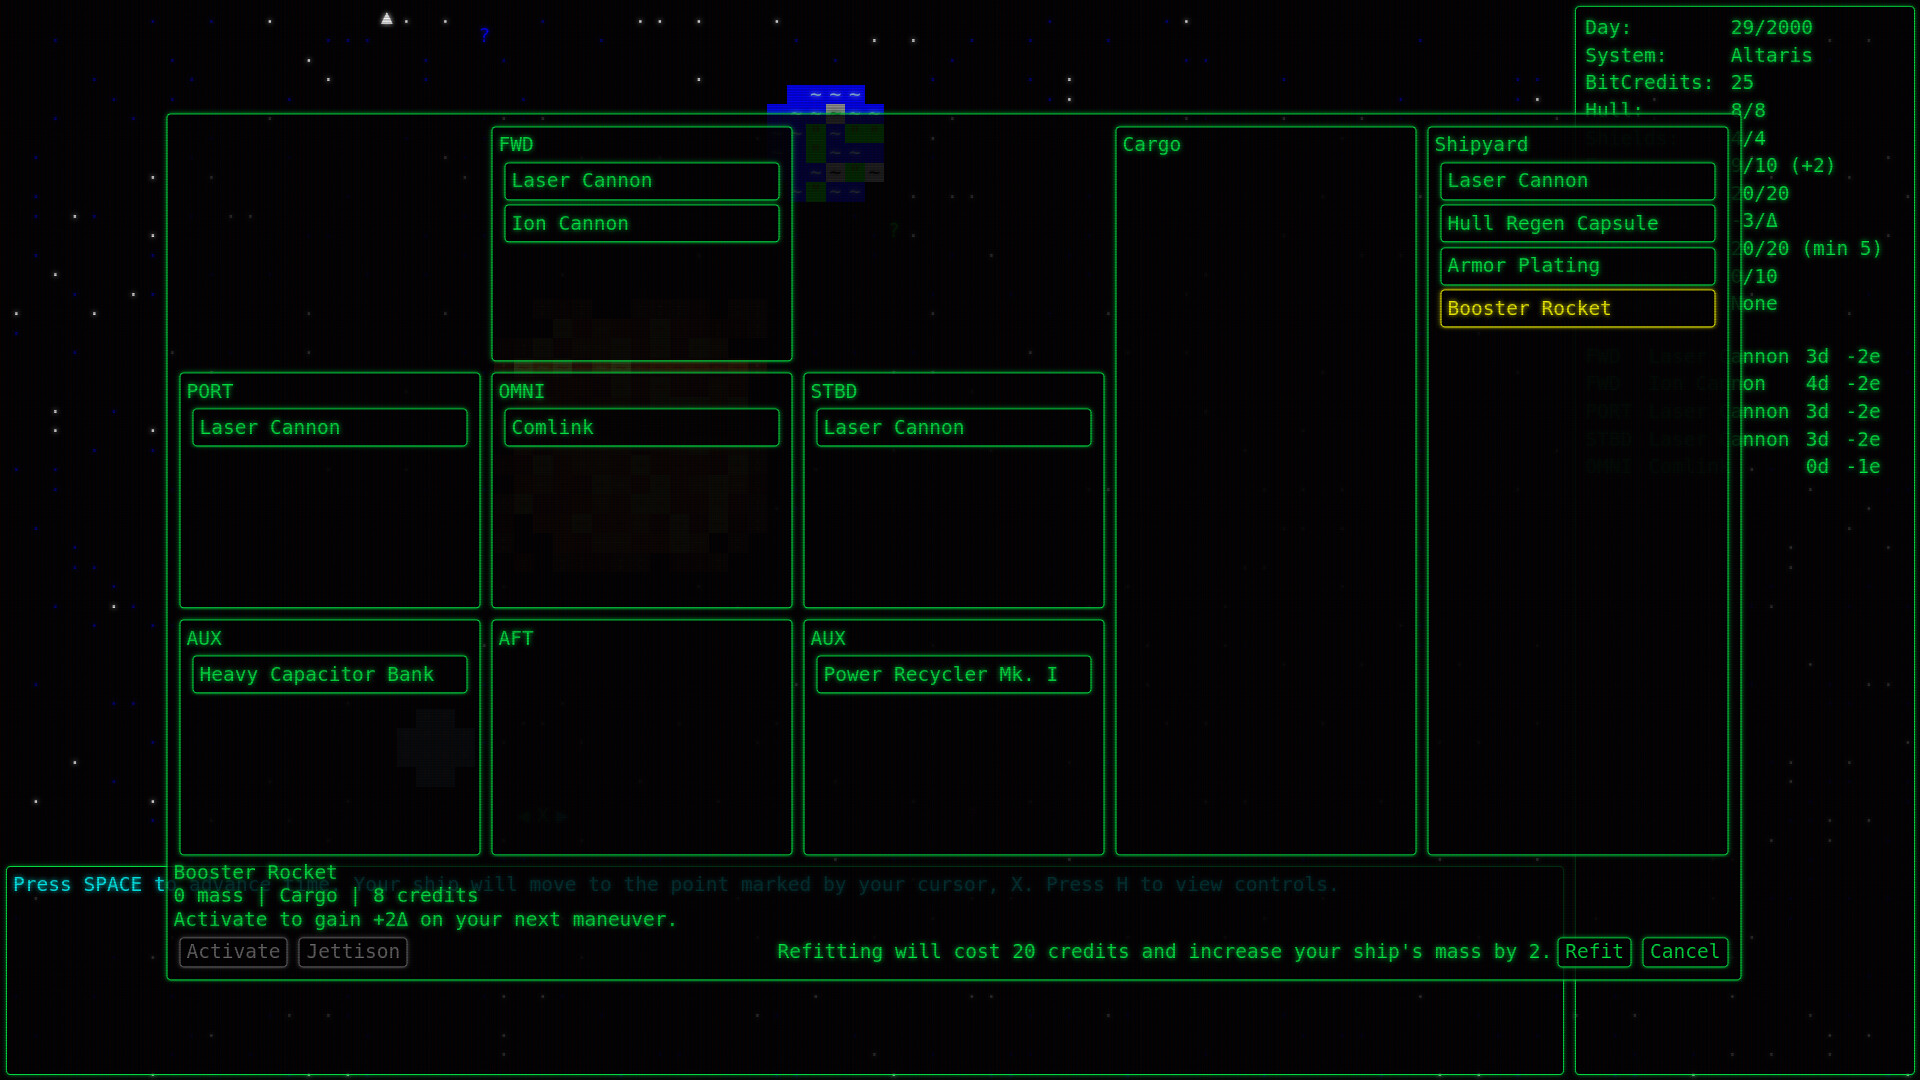Click the Refit button

tap(1594, 951)
